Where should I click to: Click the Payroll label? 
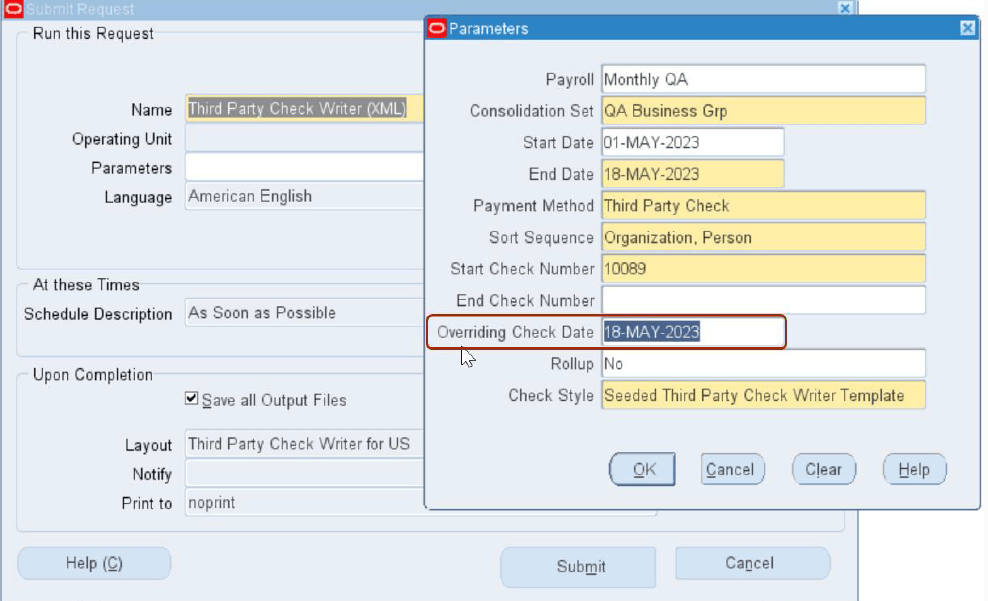(x=570, y=79)
